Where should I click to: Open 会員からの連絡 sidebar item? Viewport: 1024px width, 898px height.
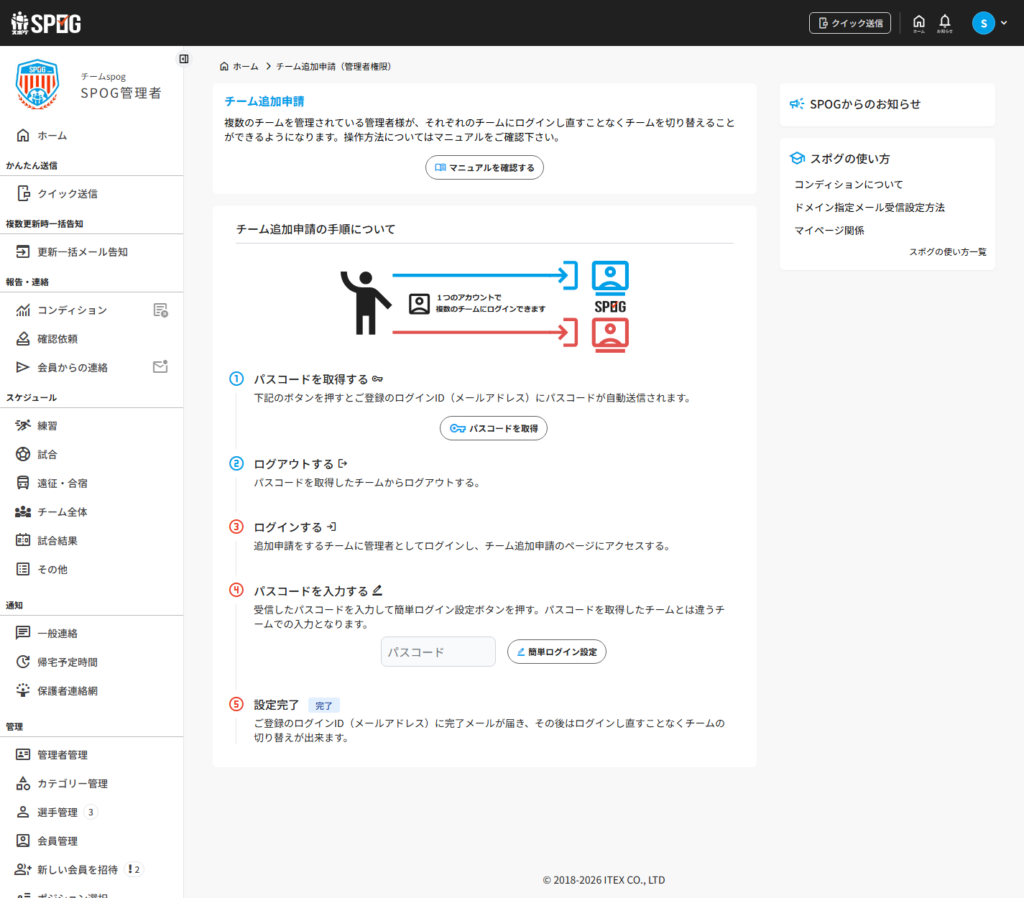72,367
